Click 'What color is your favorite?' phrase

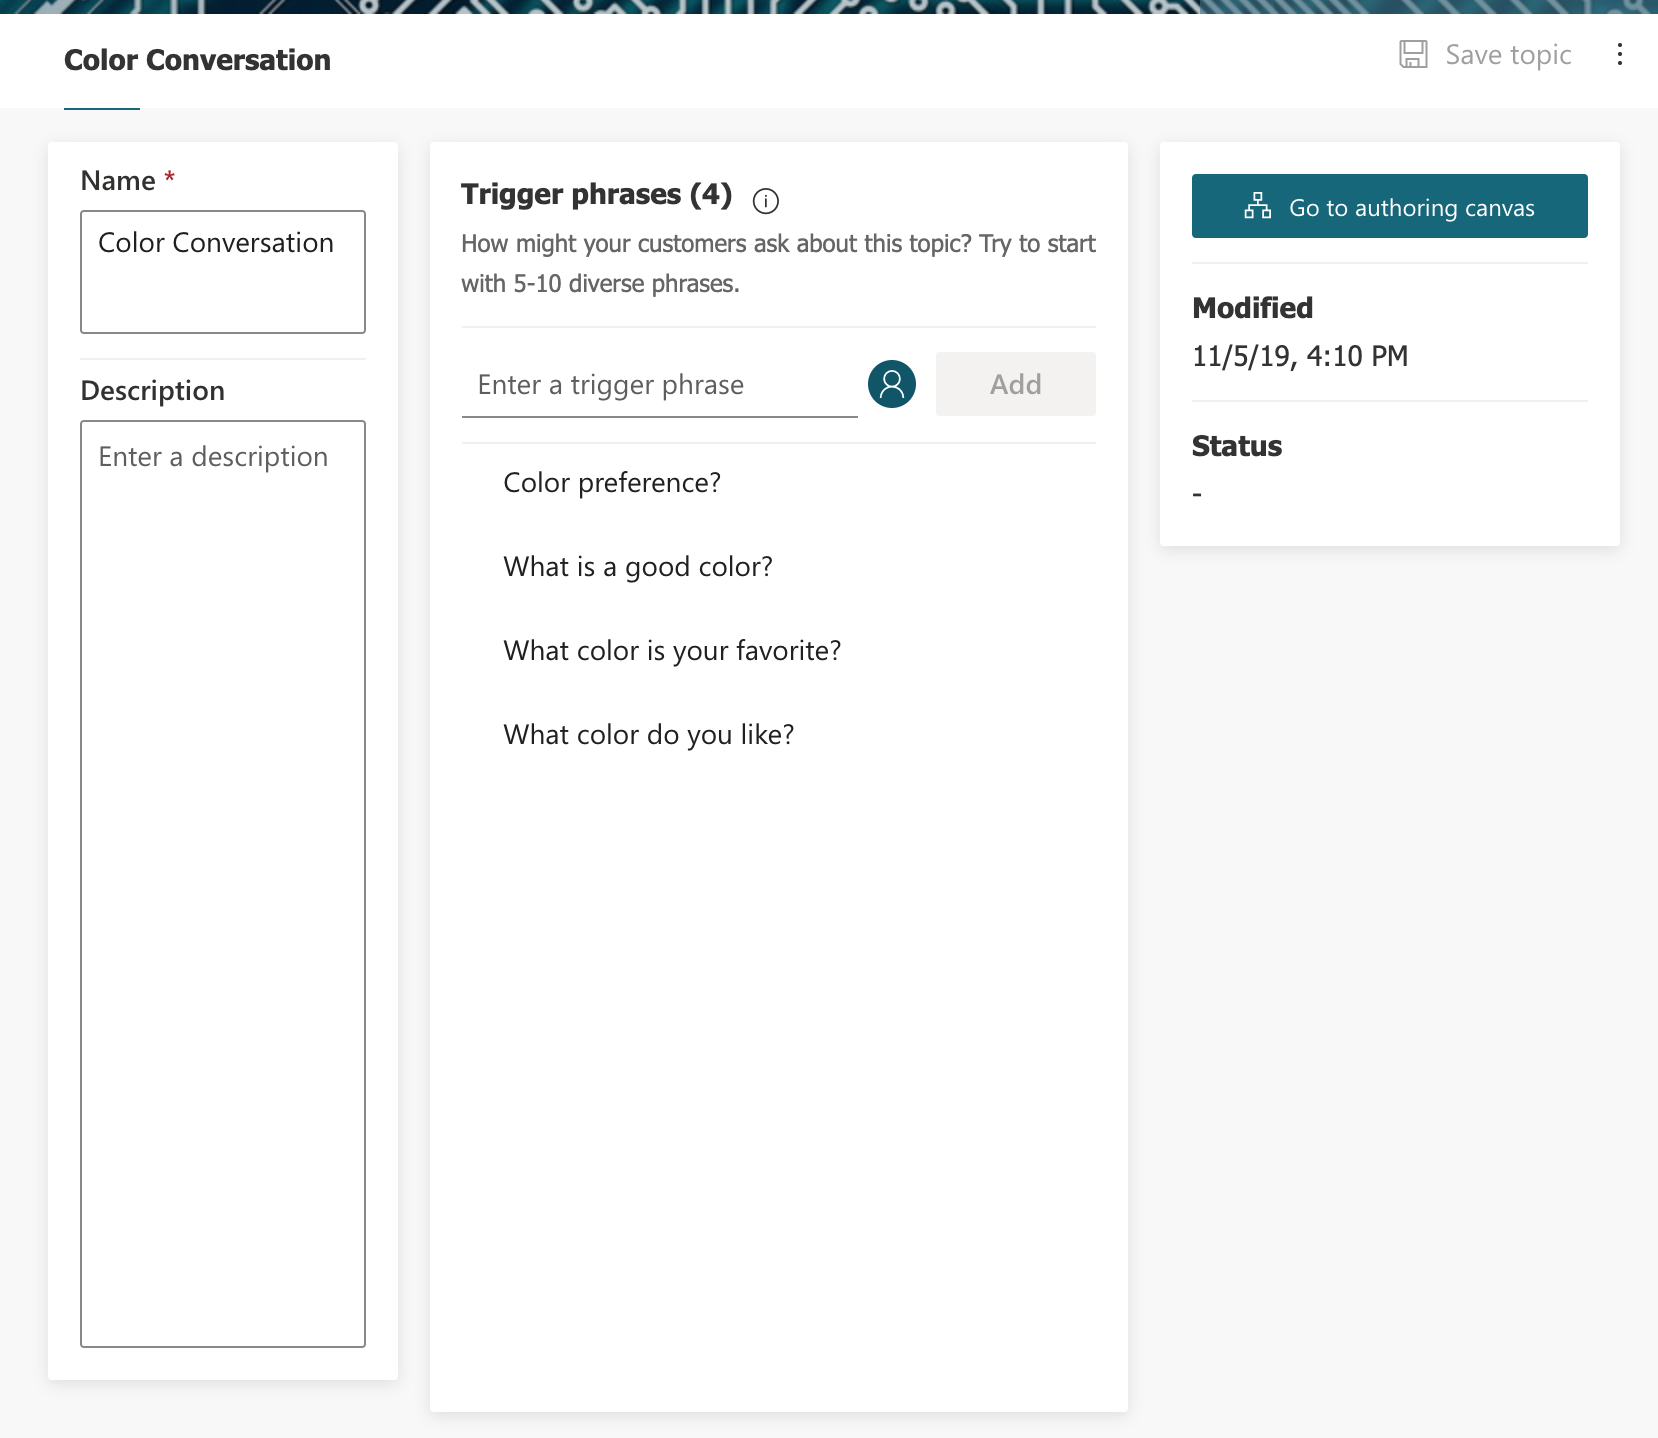click(671, 650)
